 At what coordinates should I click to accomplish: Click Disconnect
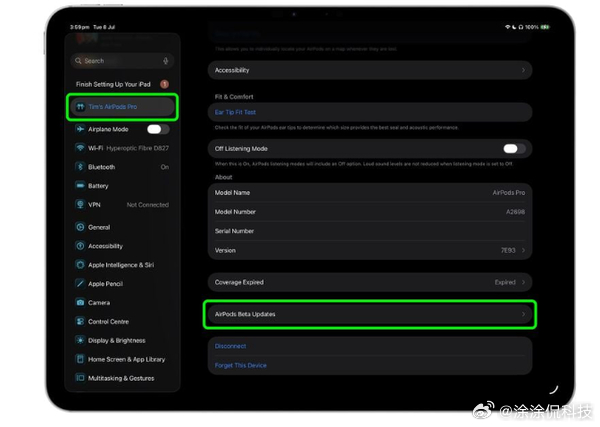click(x=230, y=346)
